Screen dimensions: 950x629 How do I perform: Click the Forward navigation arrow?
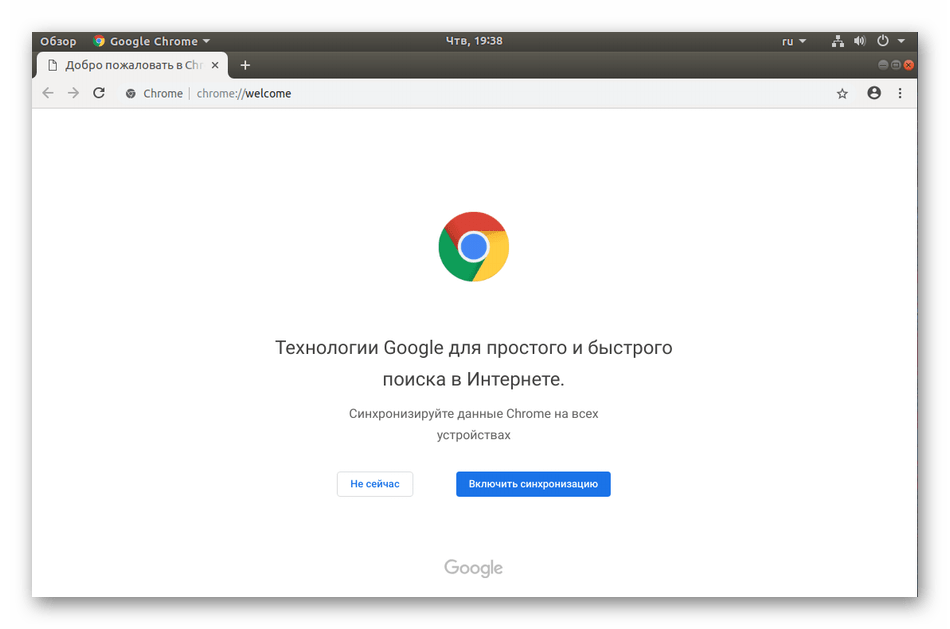pos(73,93)
